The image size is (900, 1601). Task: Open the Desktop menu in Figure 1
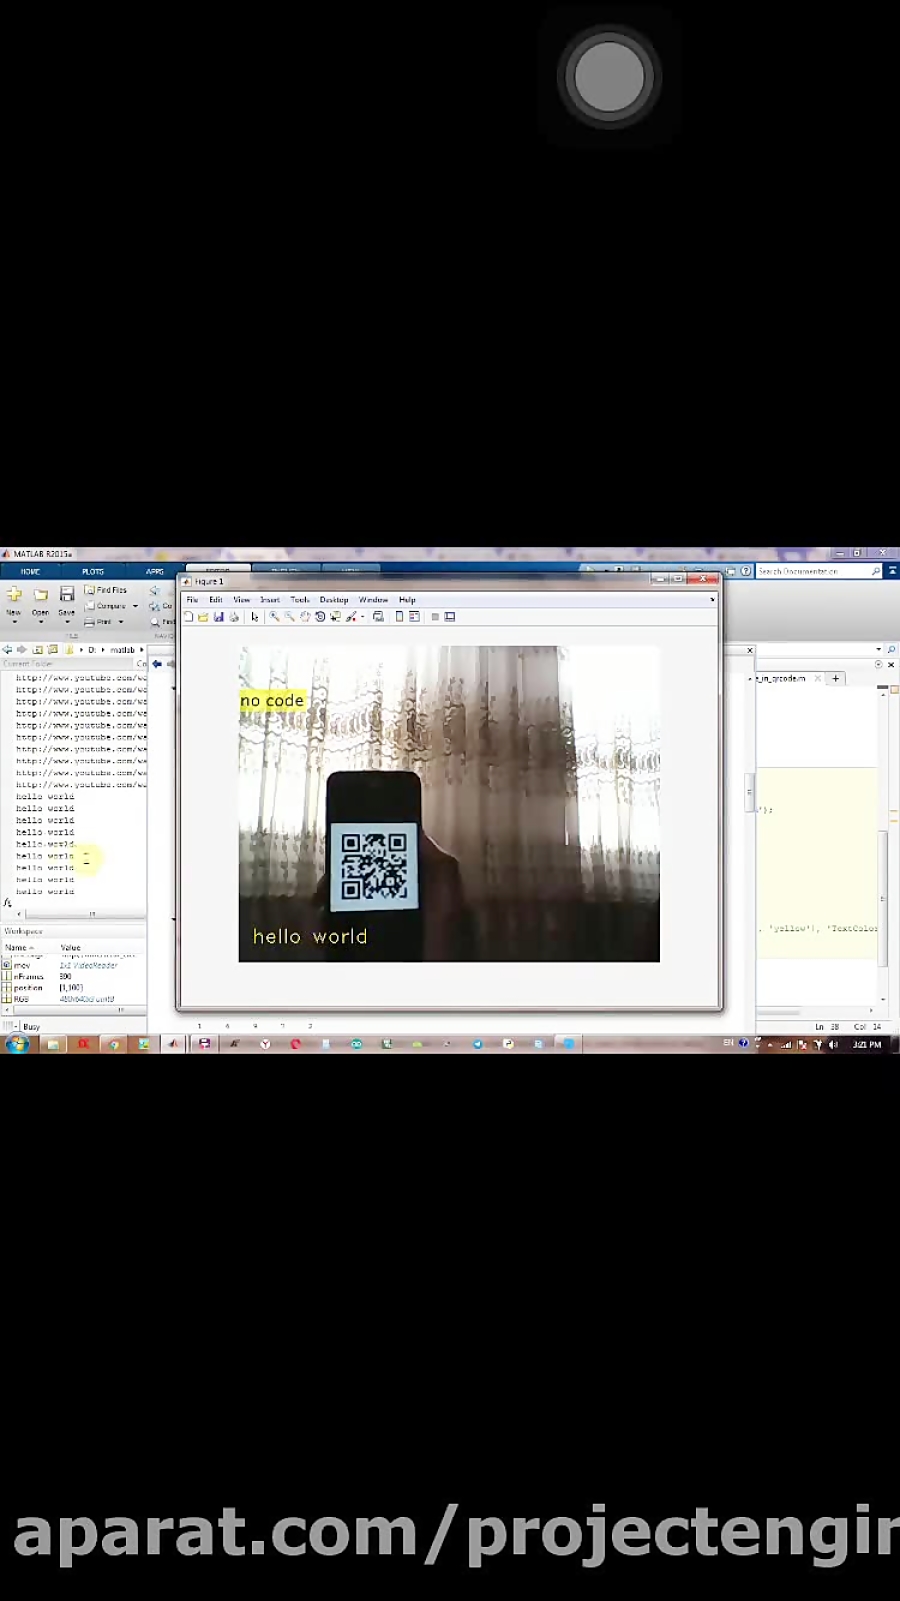[334, 600]
